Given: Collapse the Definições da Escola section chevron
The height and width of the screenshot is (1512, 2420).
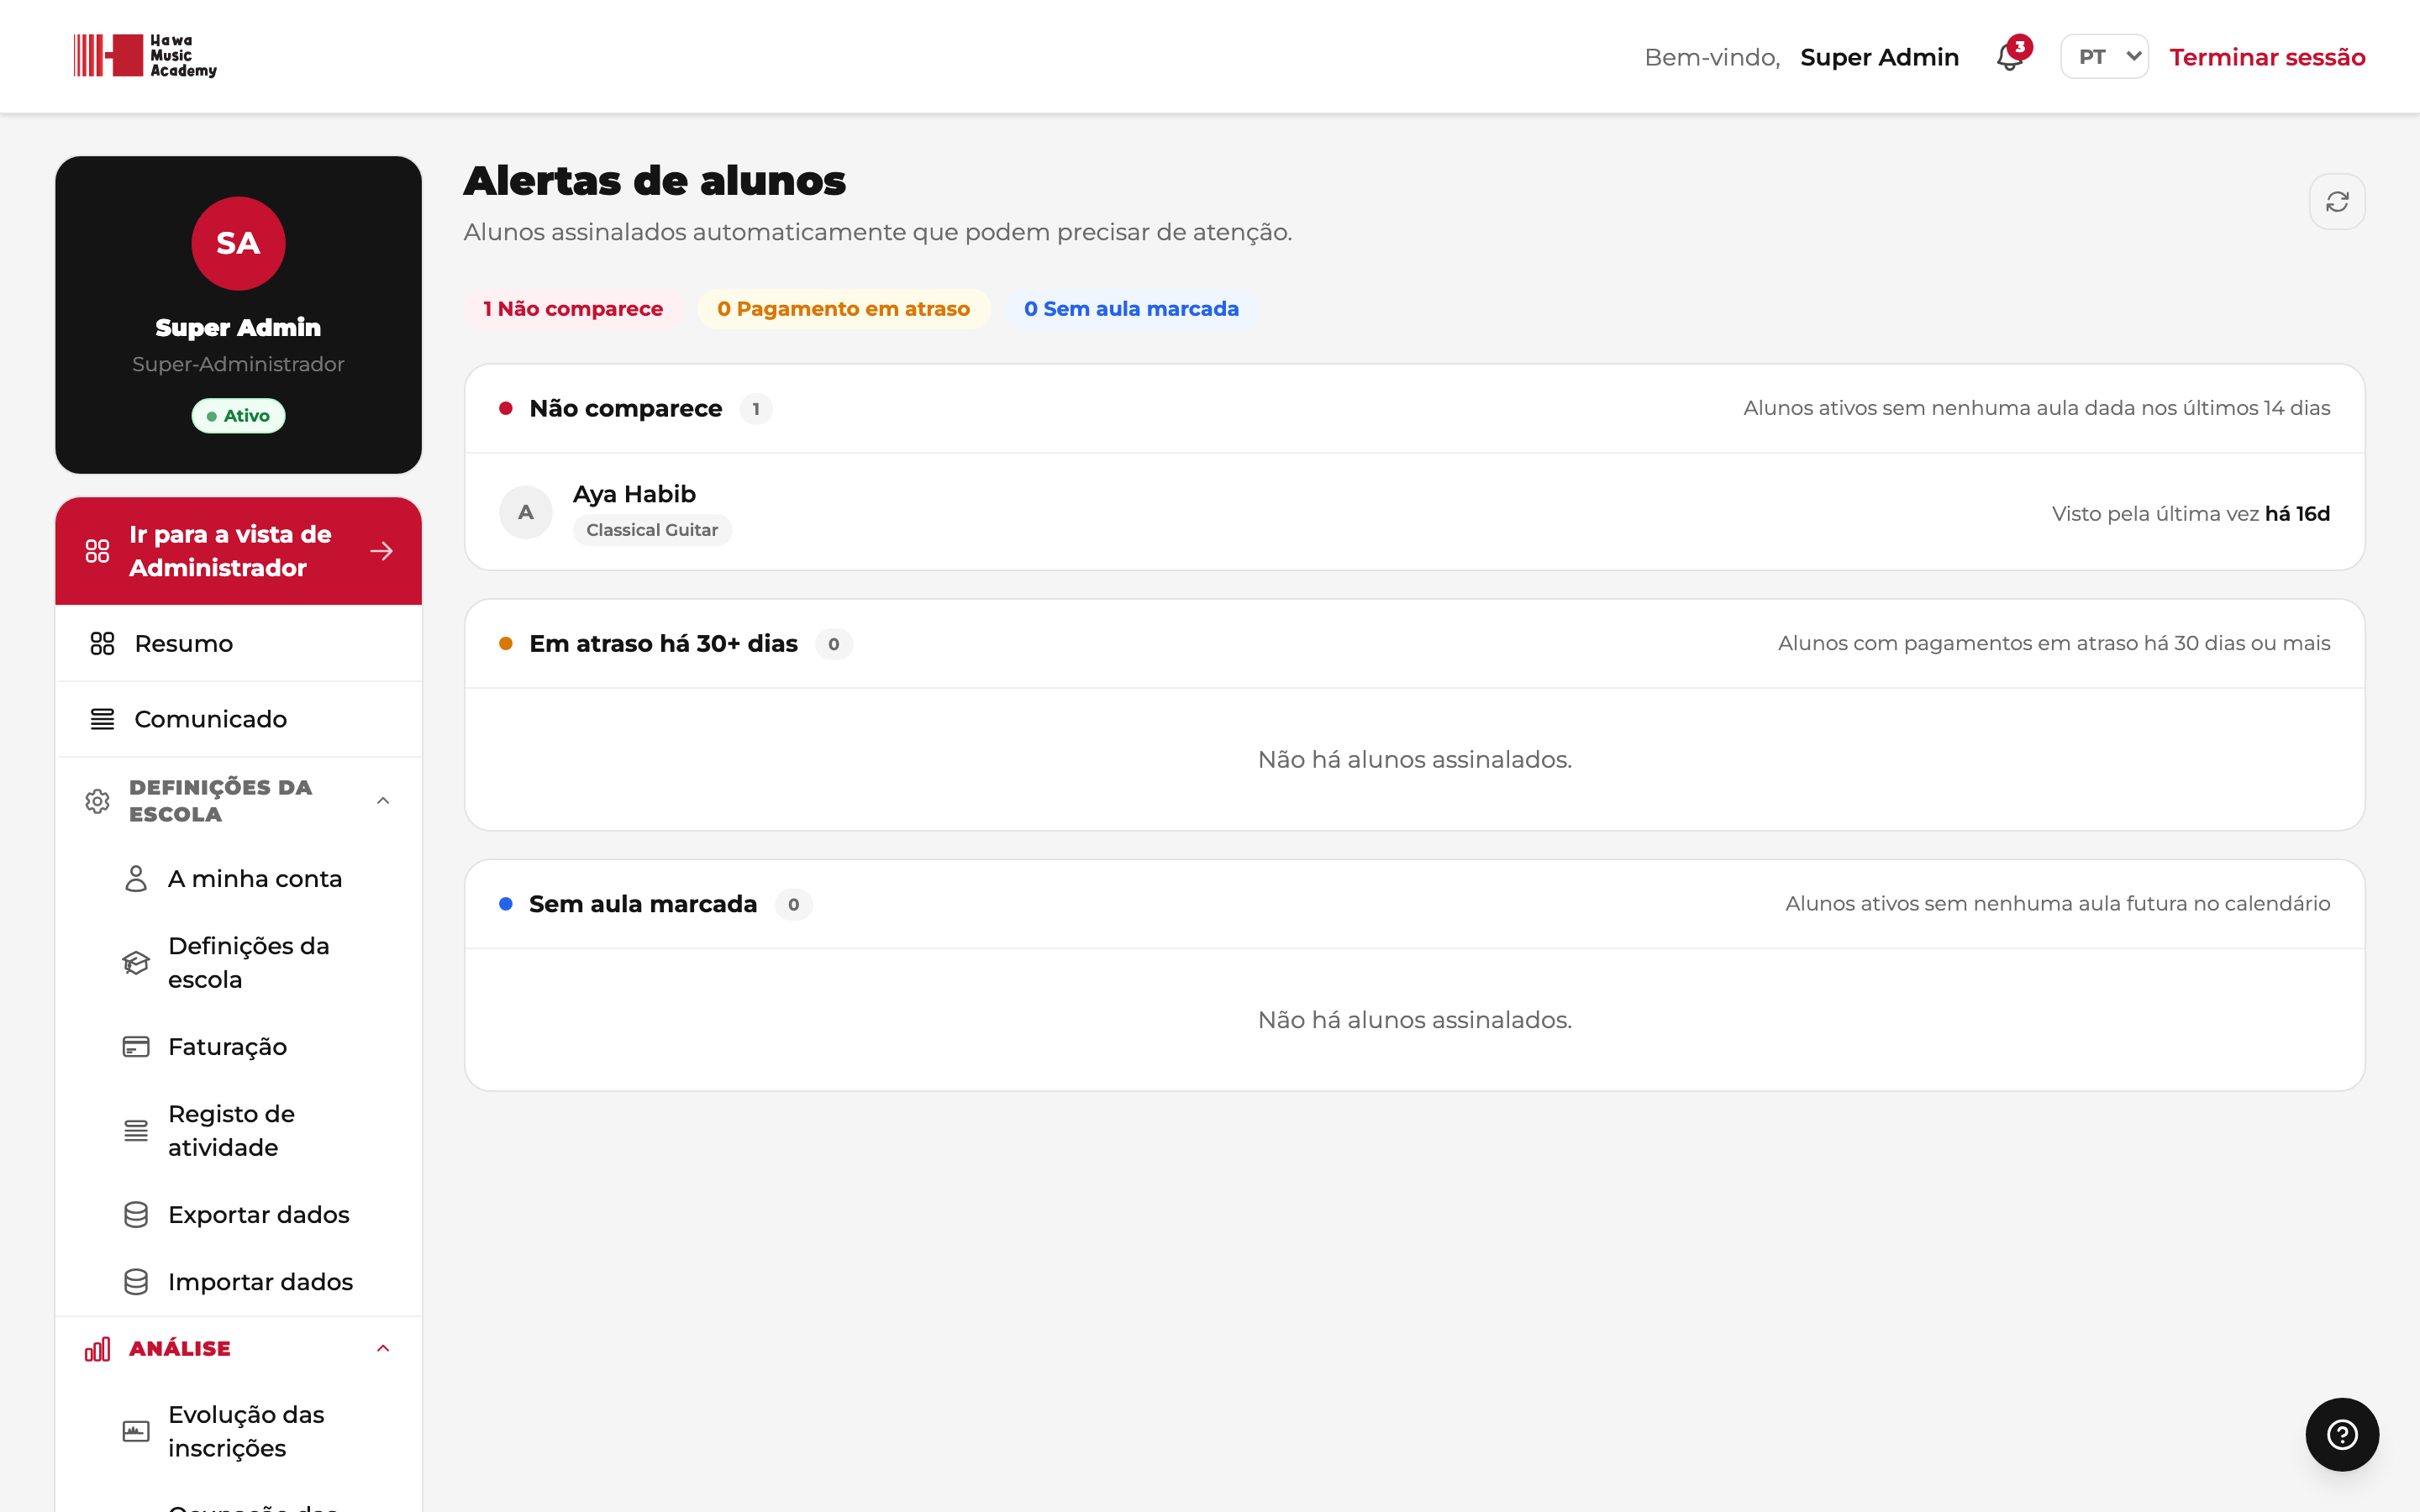Looking at the screenshot, I should [x=383, y=801].
